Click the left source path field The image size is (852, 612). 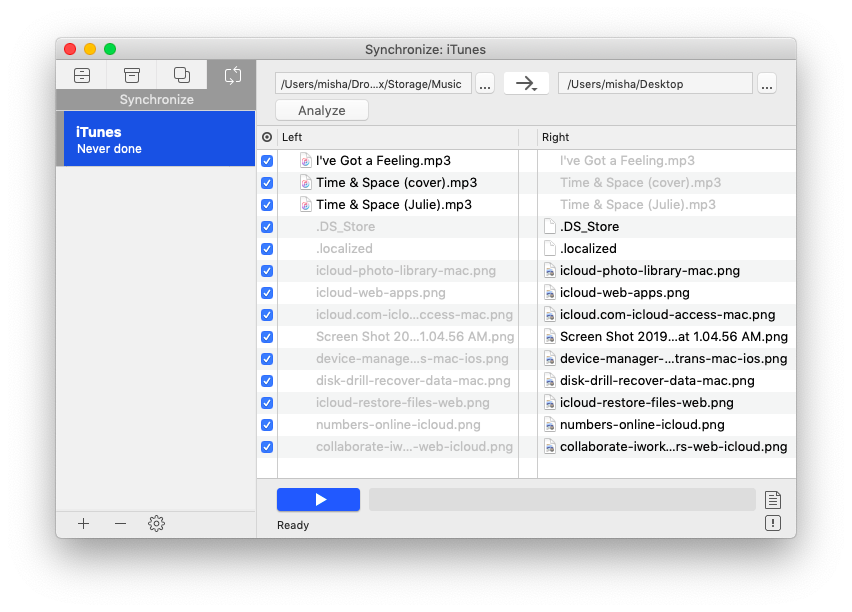[x=373, y=84]
